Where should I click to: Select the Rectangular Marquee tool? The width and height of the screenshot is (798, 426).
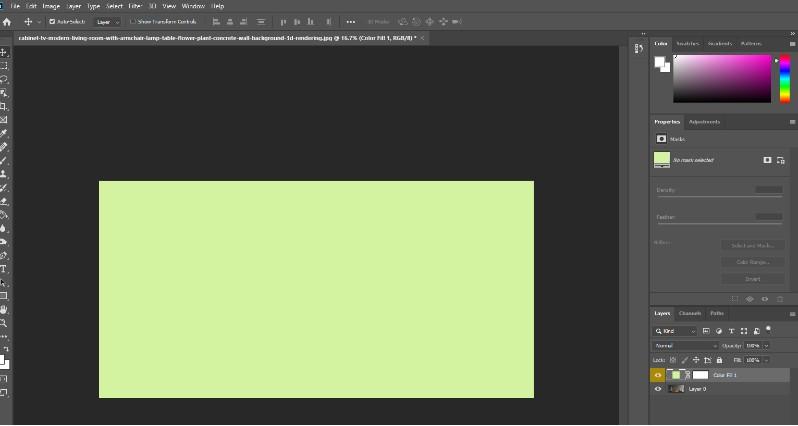click(4, 66)
